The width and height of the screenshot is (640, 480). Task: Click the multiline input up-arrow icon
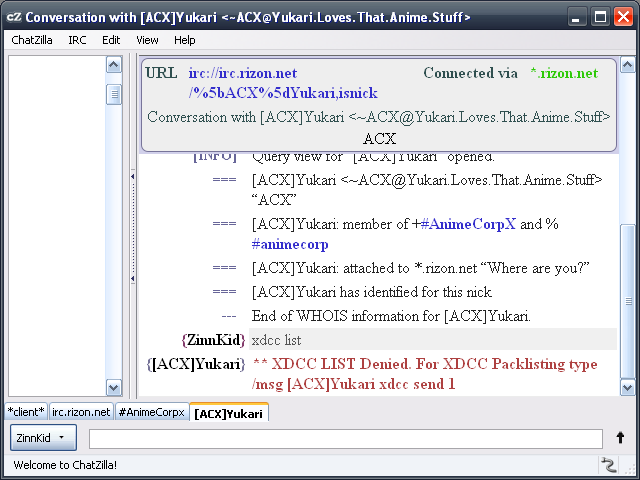click(x=620, y=438)
